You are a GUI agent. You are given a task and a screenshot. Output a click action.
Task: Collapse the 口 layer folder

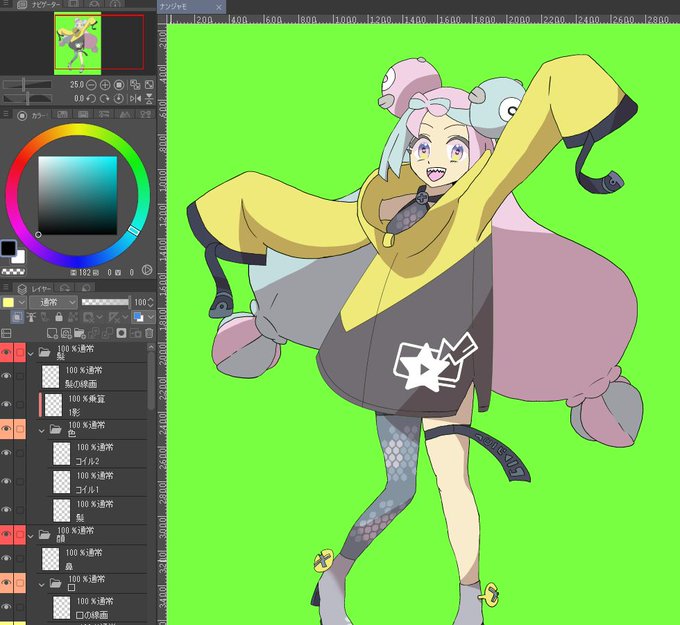click(x=42, y=585)
